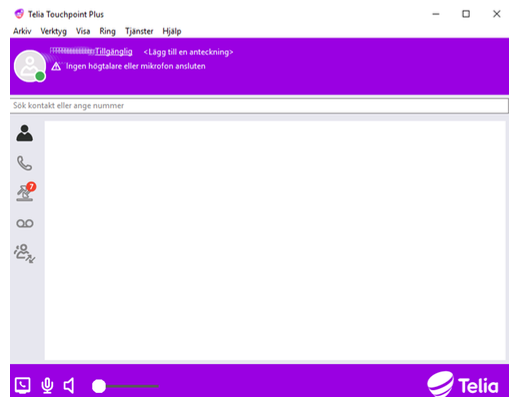This screenshot has height=413, width=520.
Task: Focus the 'Sök kontakt eller ange nummer' field
Action: click(x=259, y=106)
